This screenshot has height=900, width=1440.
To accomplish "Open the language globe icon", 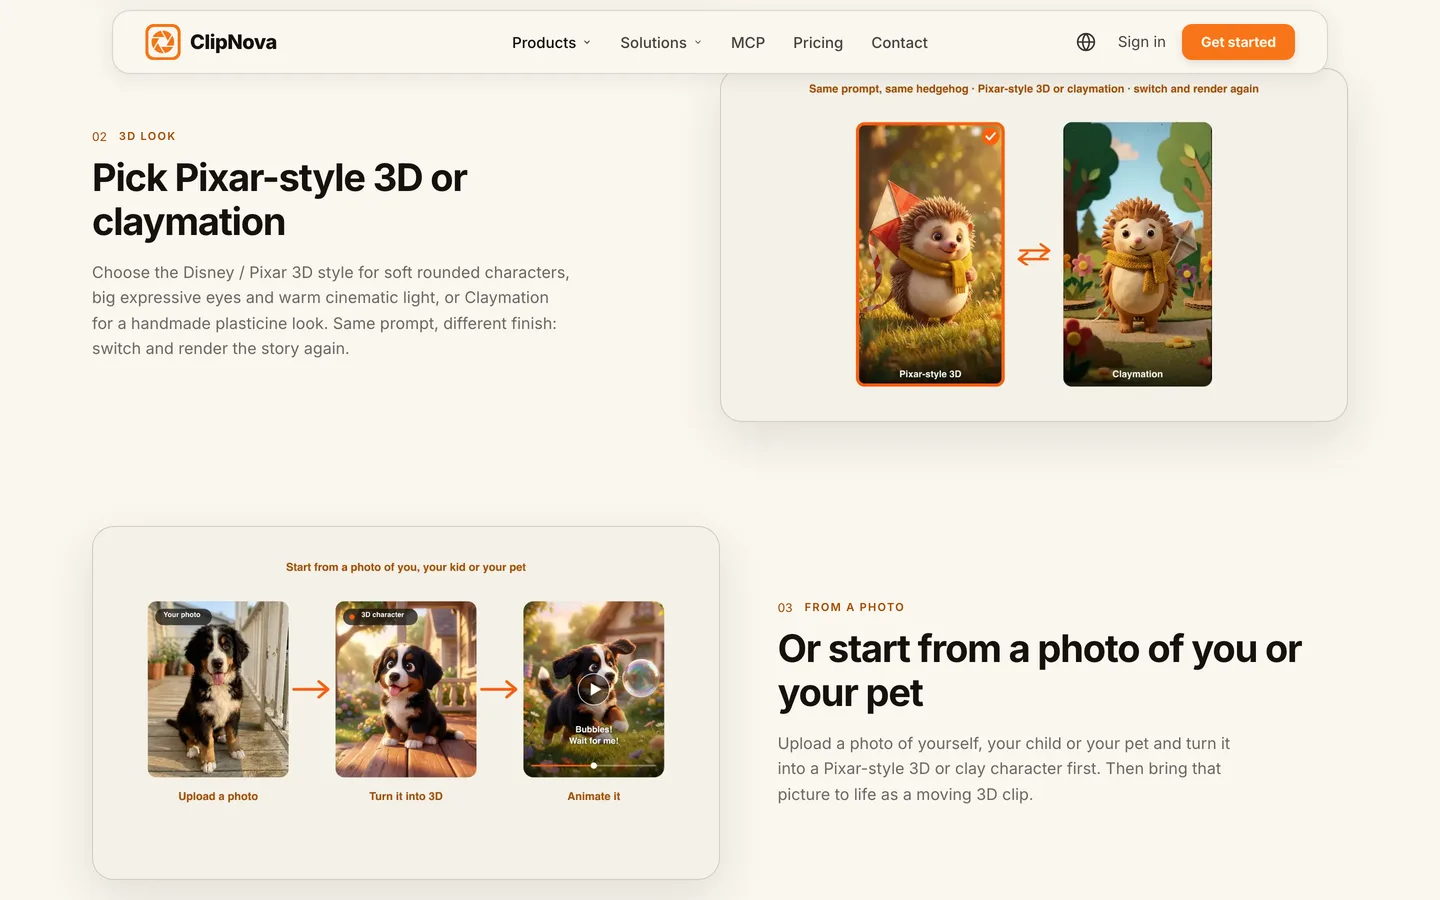I will pyautogui.click(x=1086, y=42).
